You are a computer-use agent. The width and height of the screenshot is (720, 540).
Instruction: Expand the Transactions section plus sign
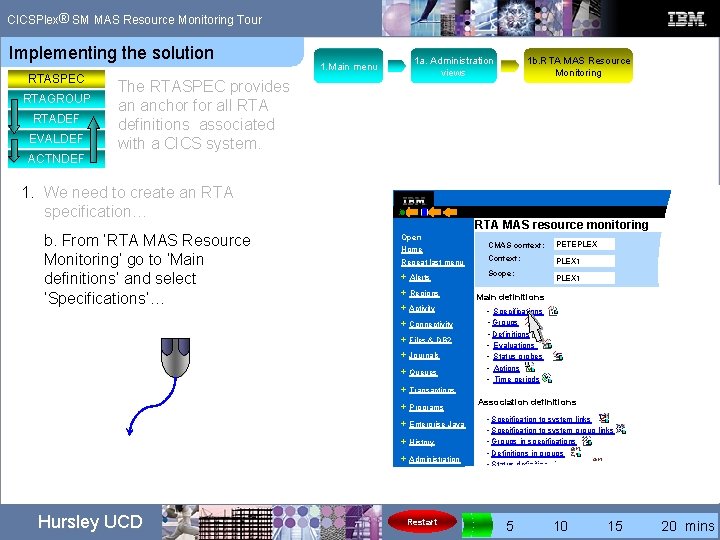[x=403, y=389]
